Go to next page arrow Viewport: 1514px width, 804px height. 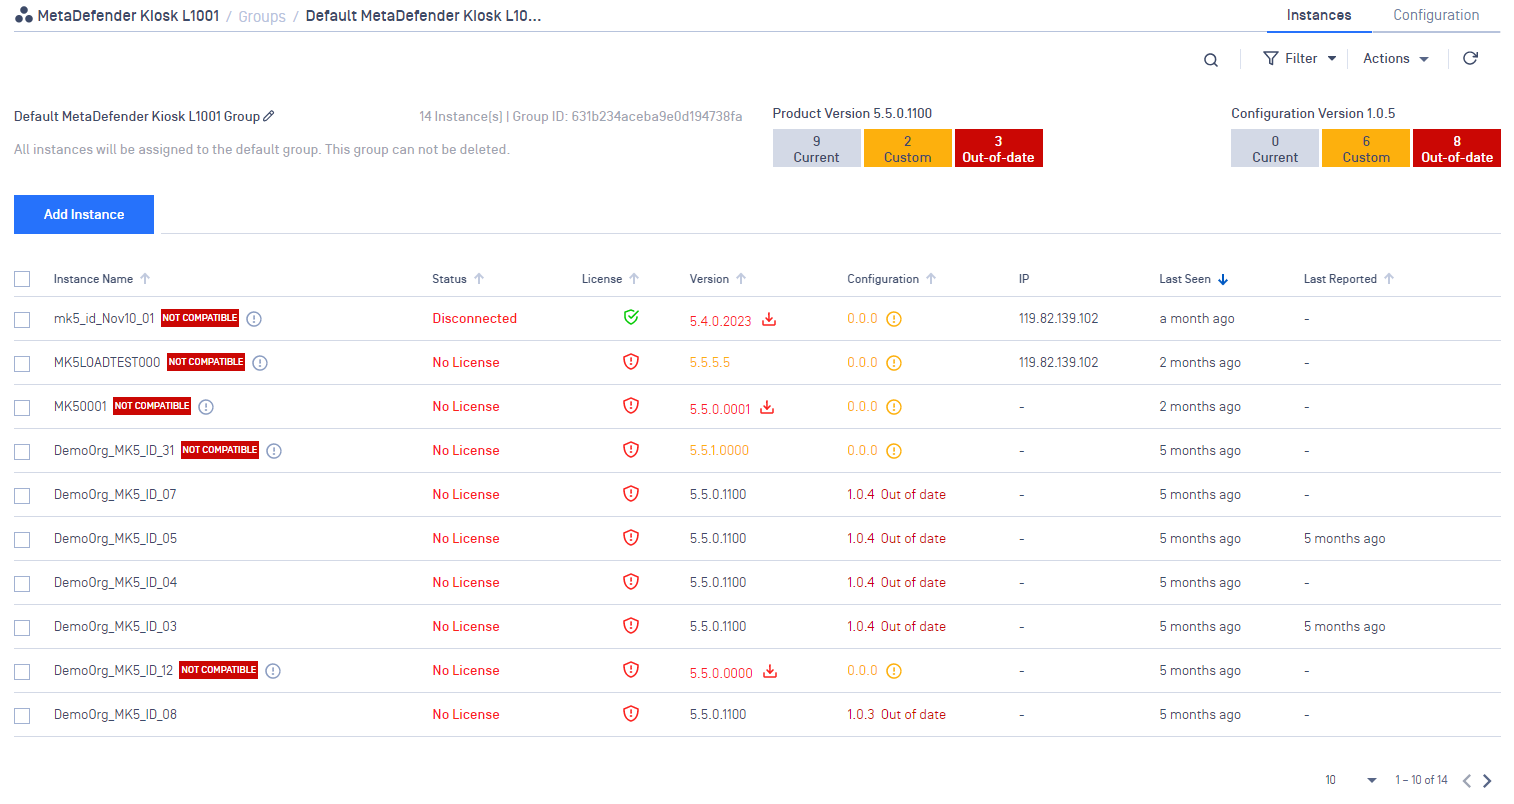[x=1487, y=781]
